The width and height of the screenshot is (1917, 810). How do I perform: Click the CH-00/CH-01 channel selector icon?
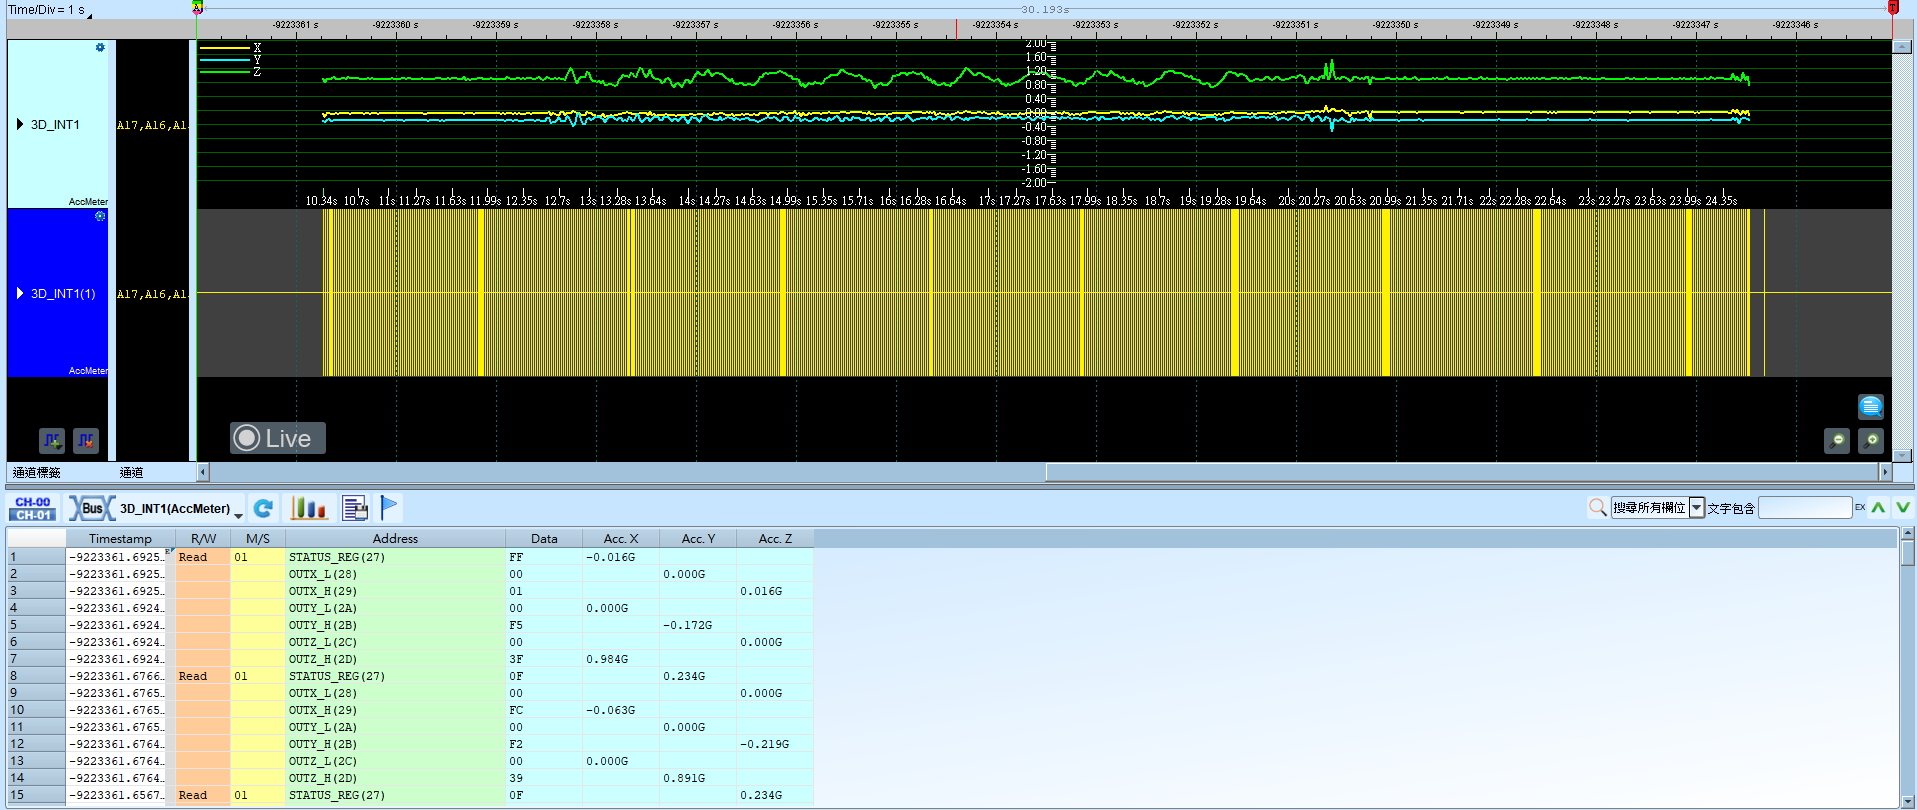[x=33, y=508]
